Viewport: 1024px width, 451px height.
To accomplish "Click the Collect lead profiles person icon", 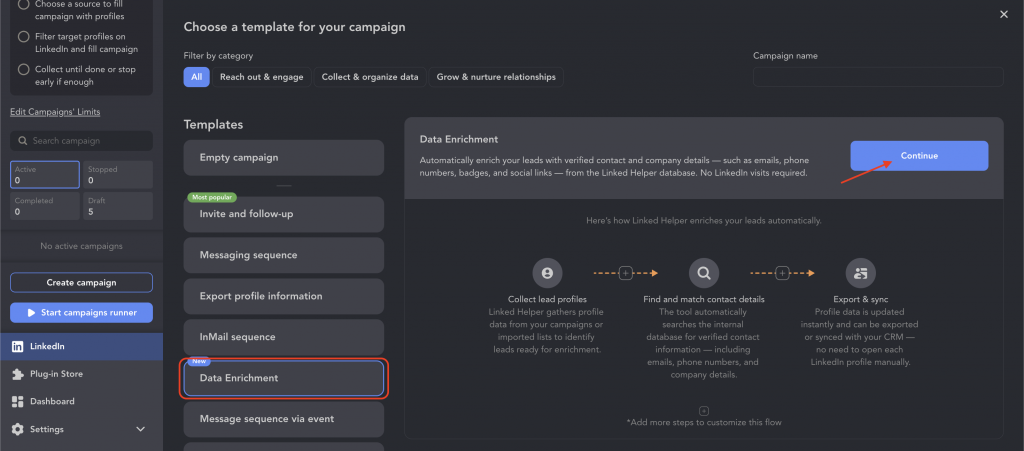I will tap(547, 273).
